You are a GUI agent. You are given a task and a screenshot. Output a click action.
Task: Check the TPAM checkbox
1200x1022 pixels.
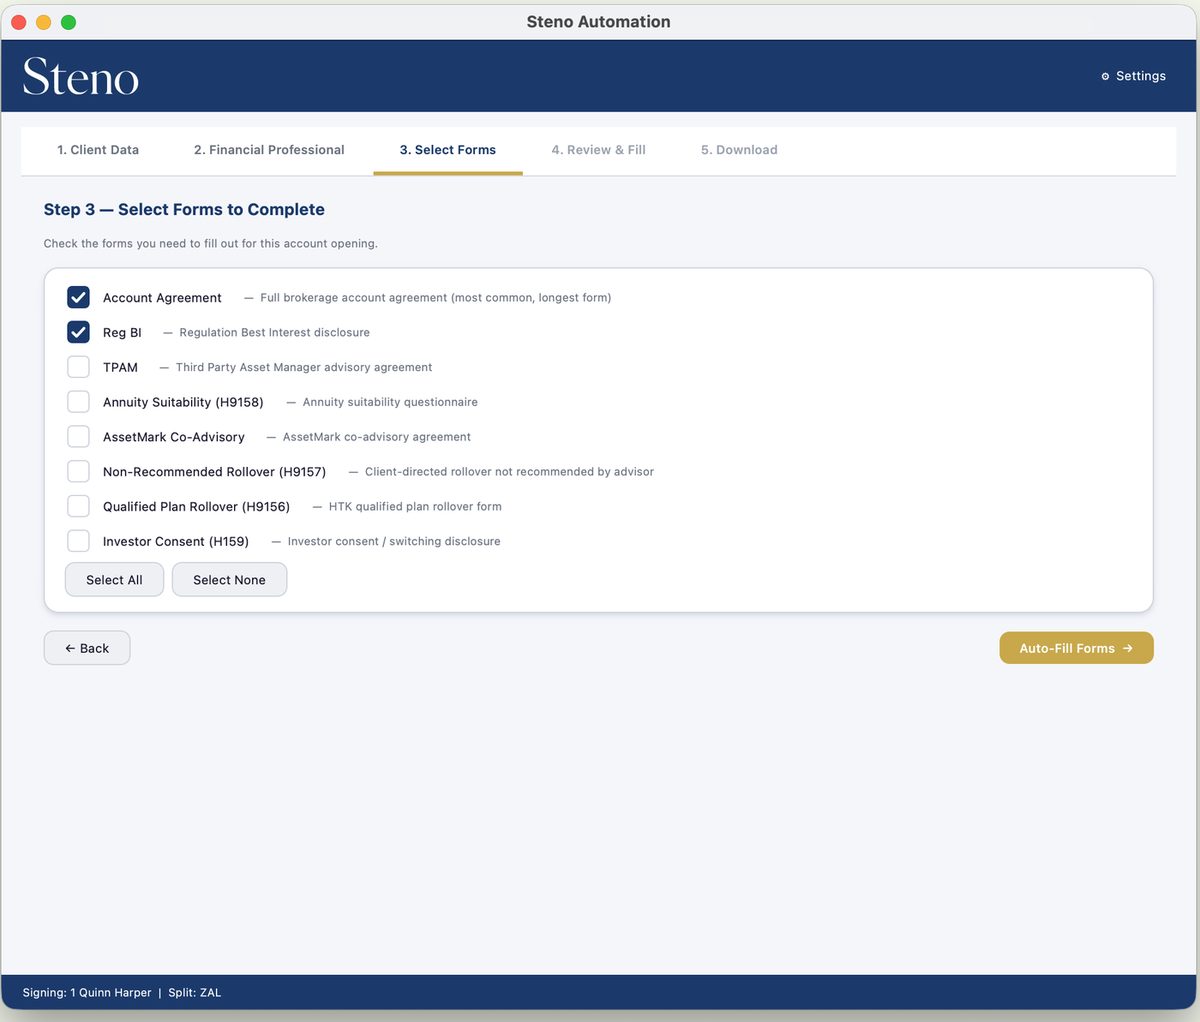point(78,367)
